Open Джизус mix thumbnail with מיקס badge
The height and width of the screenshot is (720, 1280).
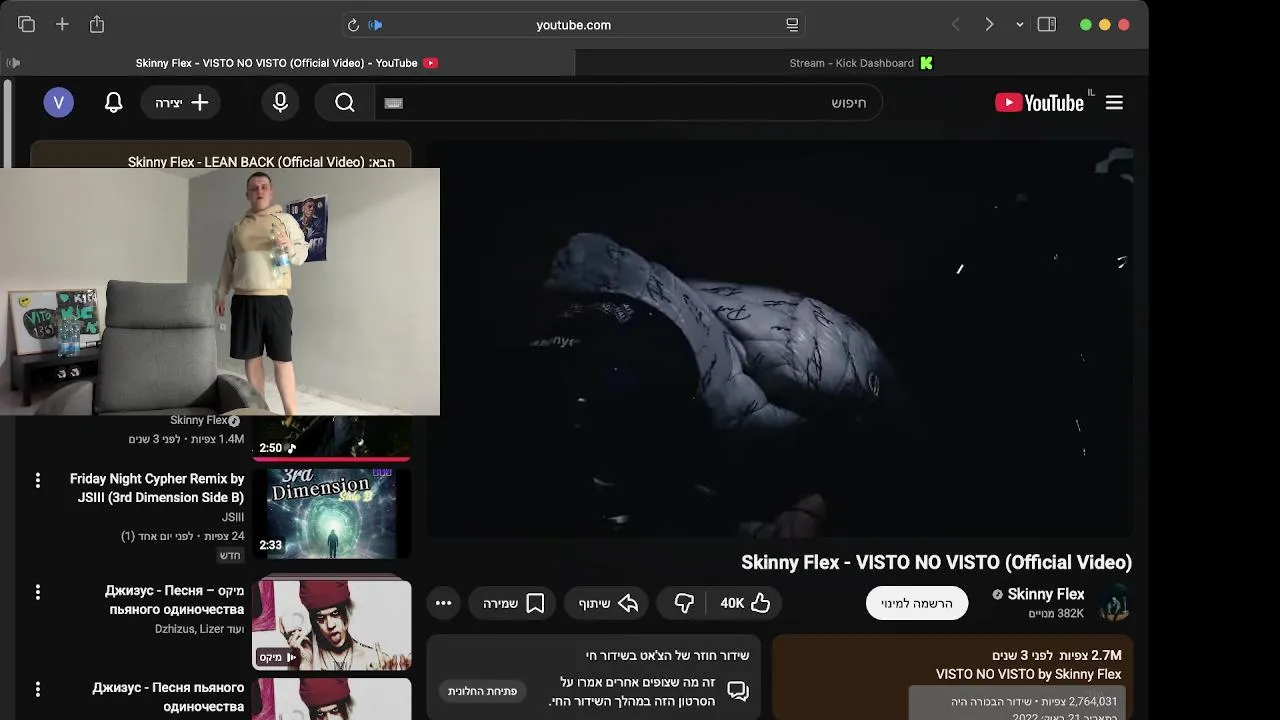point(332,625)
